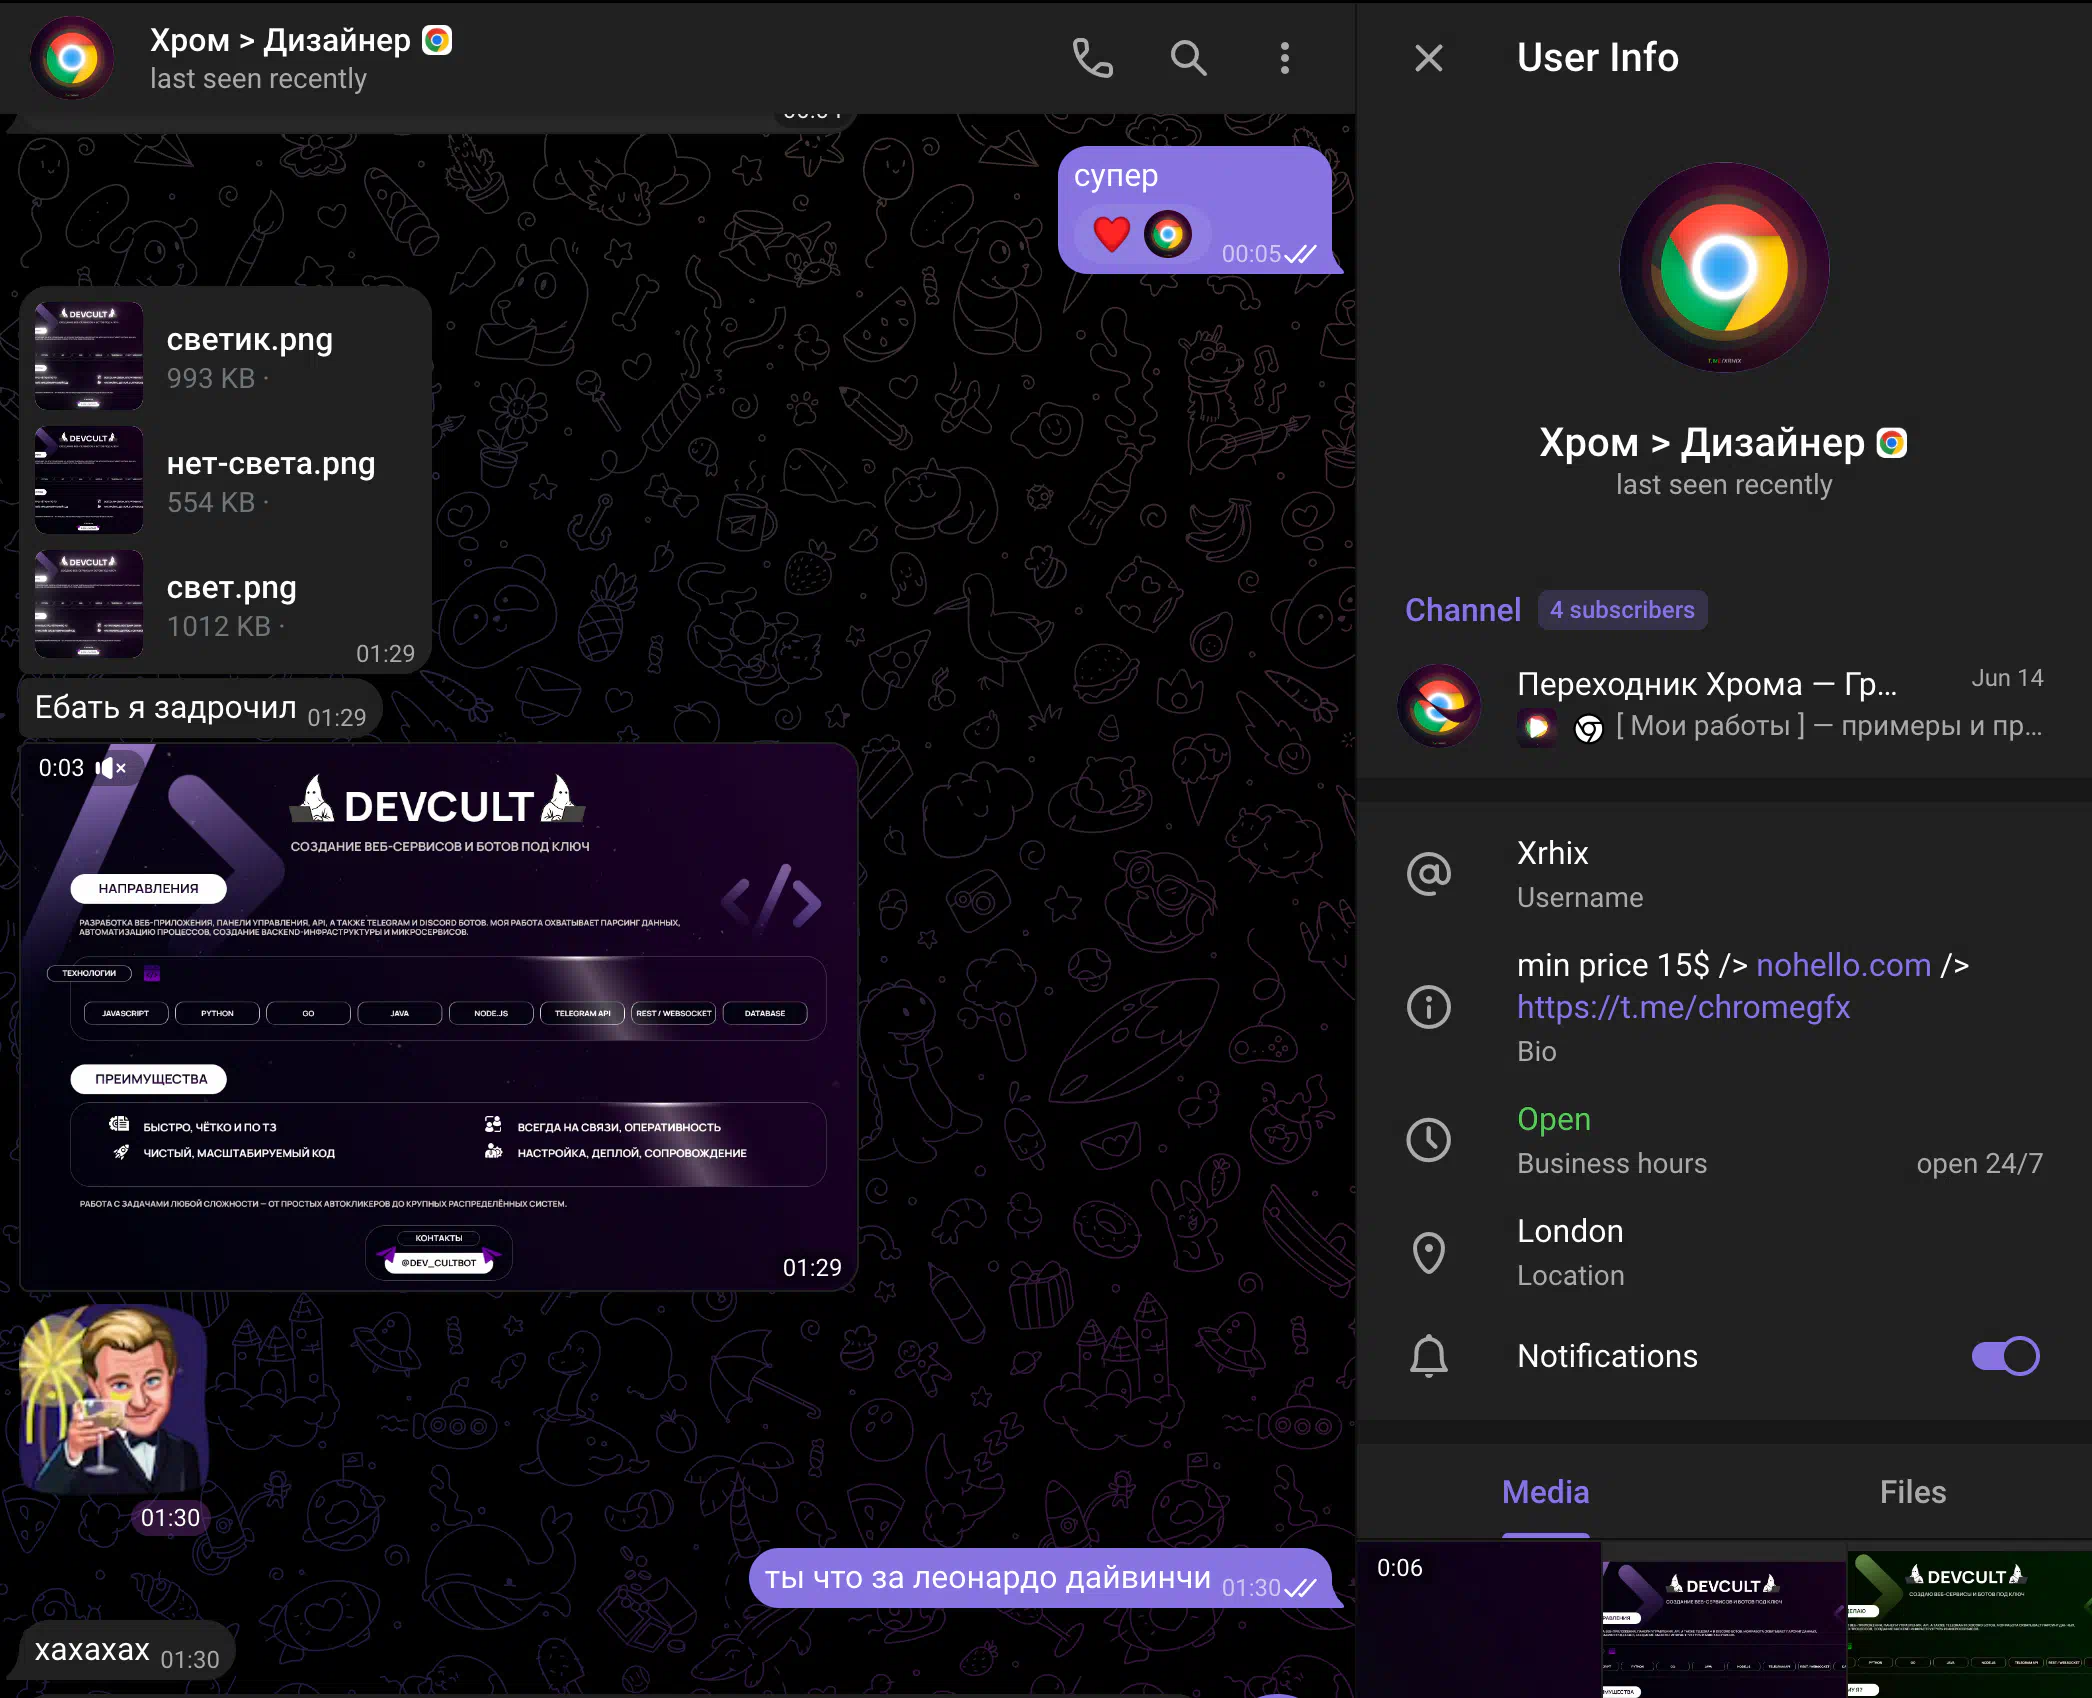This screenshot has height=1698, width=2092.
Task: Click the location pin icon
Action: [x=1429, y=1252]
